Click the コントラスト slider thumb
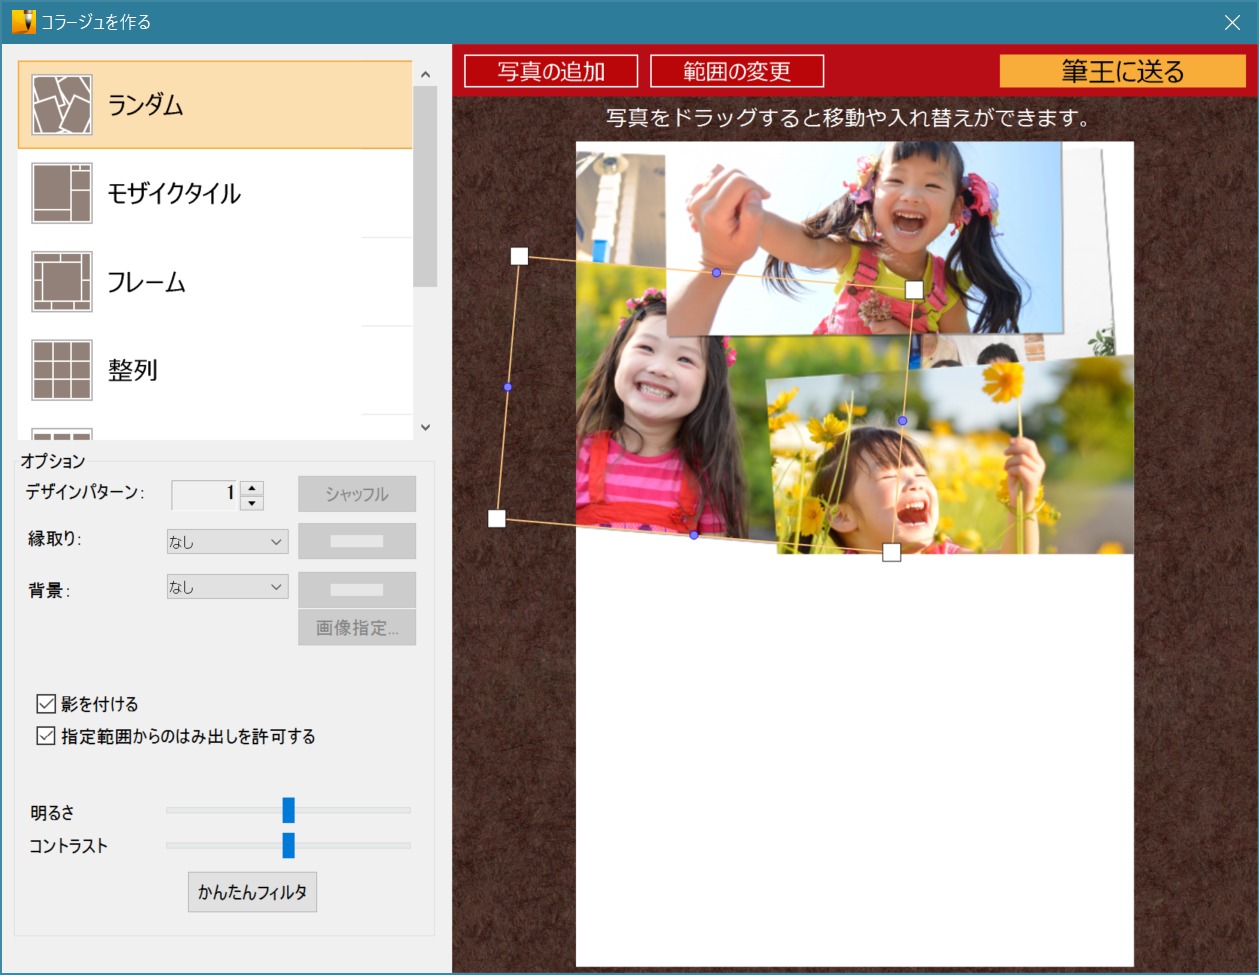This screenshot has height=975, width=1259. coord(289,845)
